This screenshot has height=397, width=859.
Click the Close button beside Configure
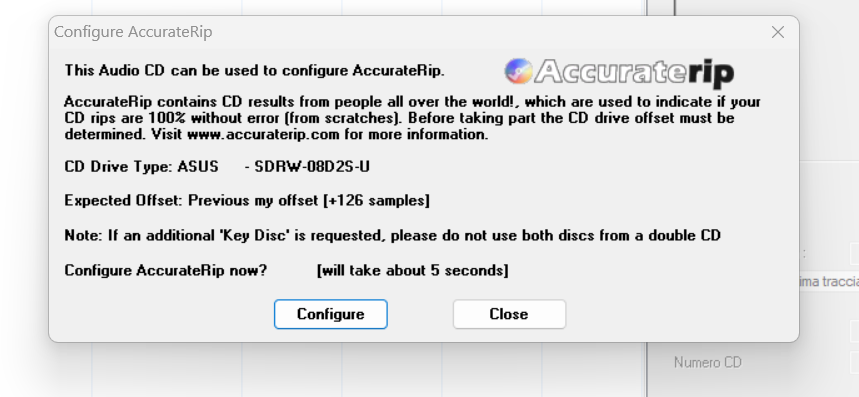(x=509, y=314)
